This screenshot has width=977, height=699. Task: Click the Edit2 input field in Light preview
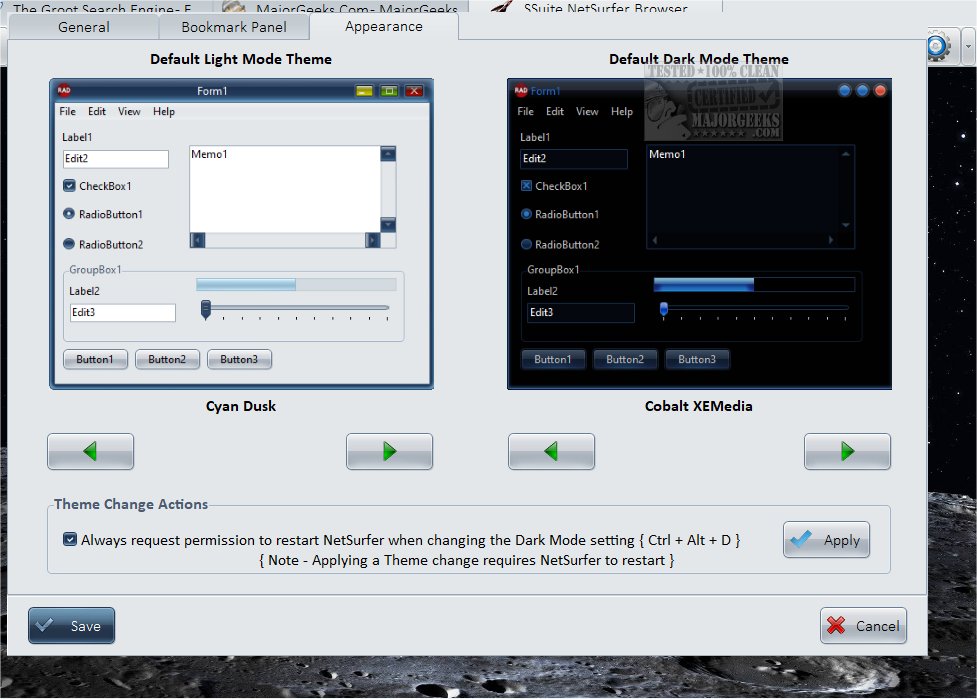coord(115,159)
